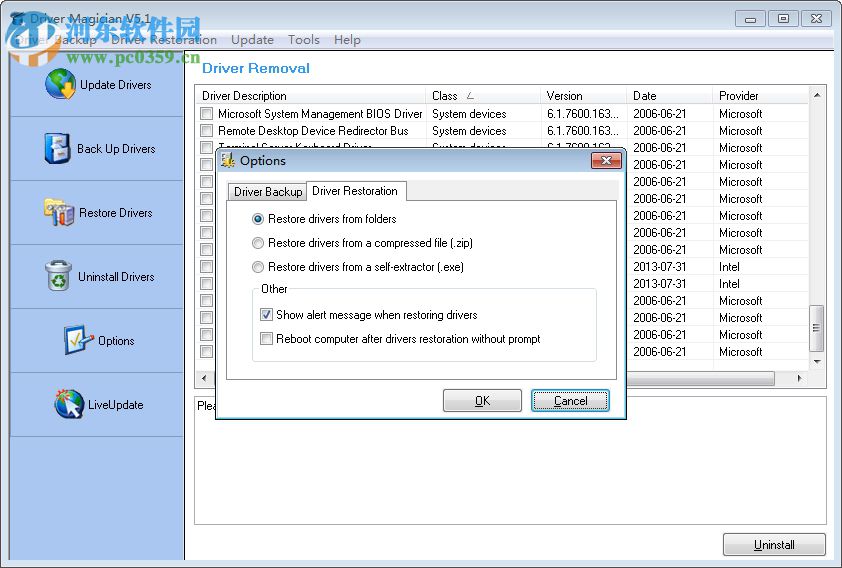Select Restore drivers from folders radio

(258, 219)
